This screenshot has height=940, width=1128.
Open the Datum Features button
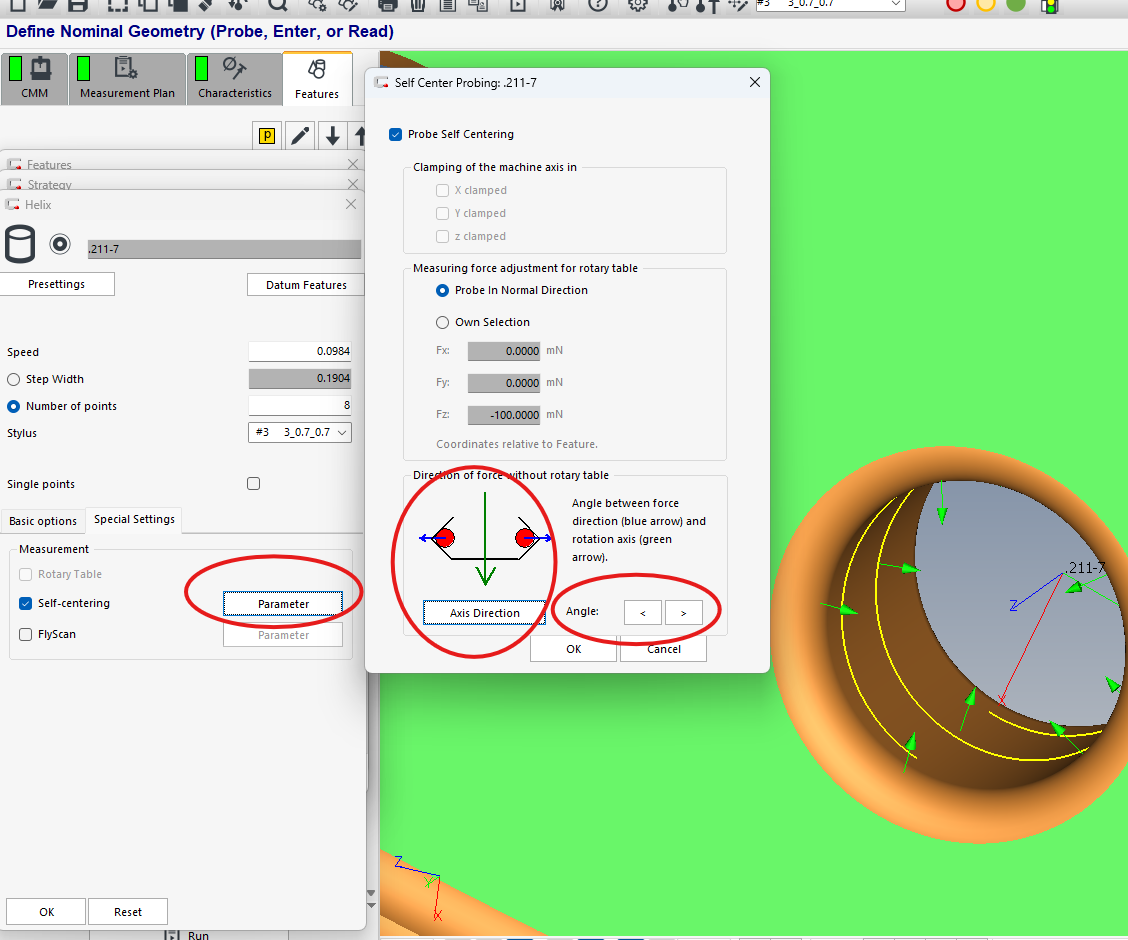[305, 285]
